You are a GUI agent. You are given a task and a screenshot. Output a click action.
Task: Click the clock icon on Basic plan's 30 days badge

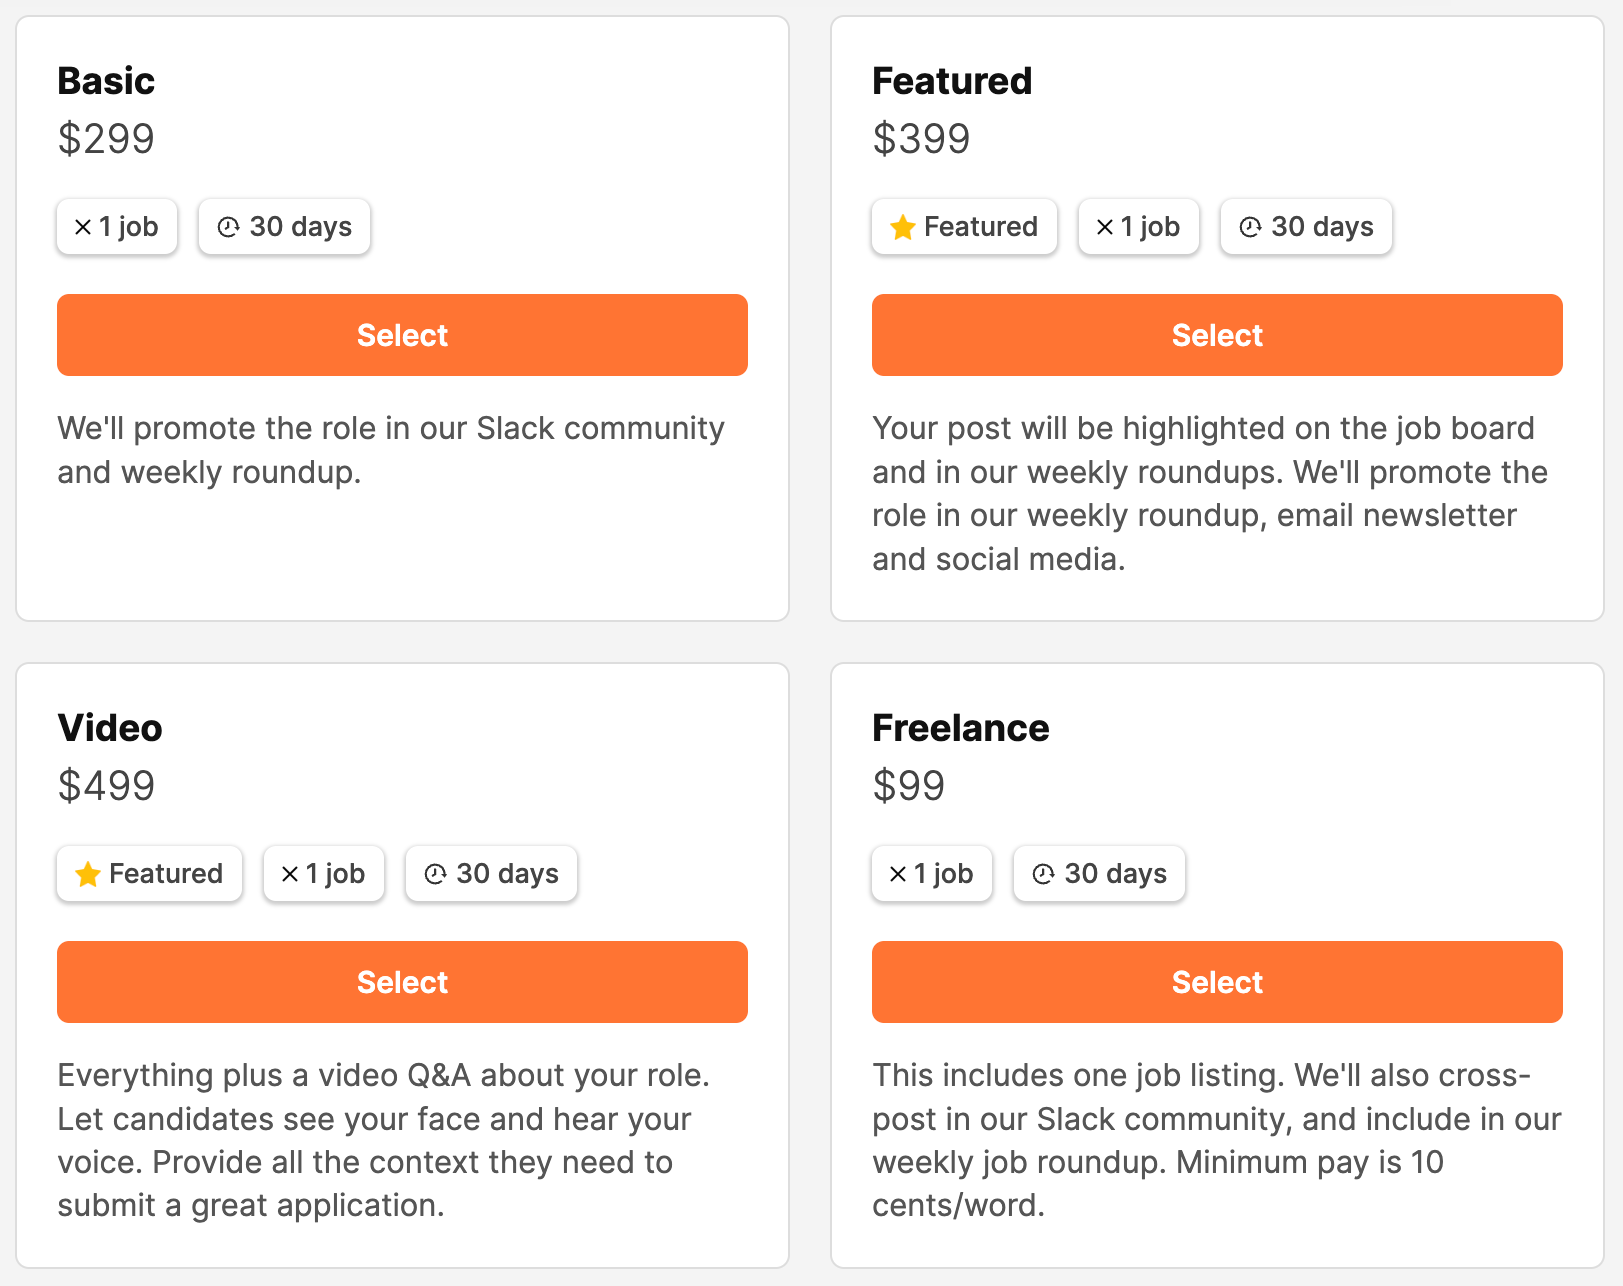229,227
